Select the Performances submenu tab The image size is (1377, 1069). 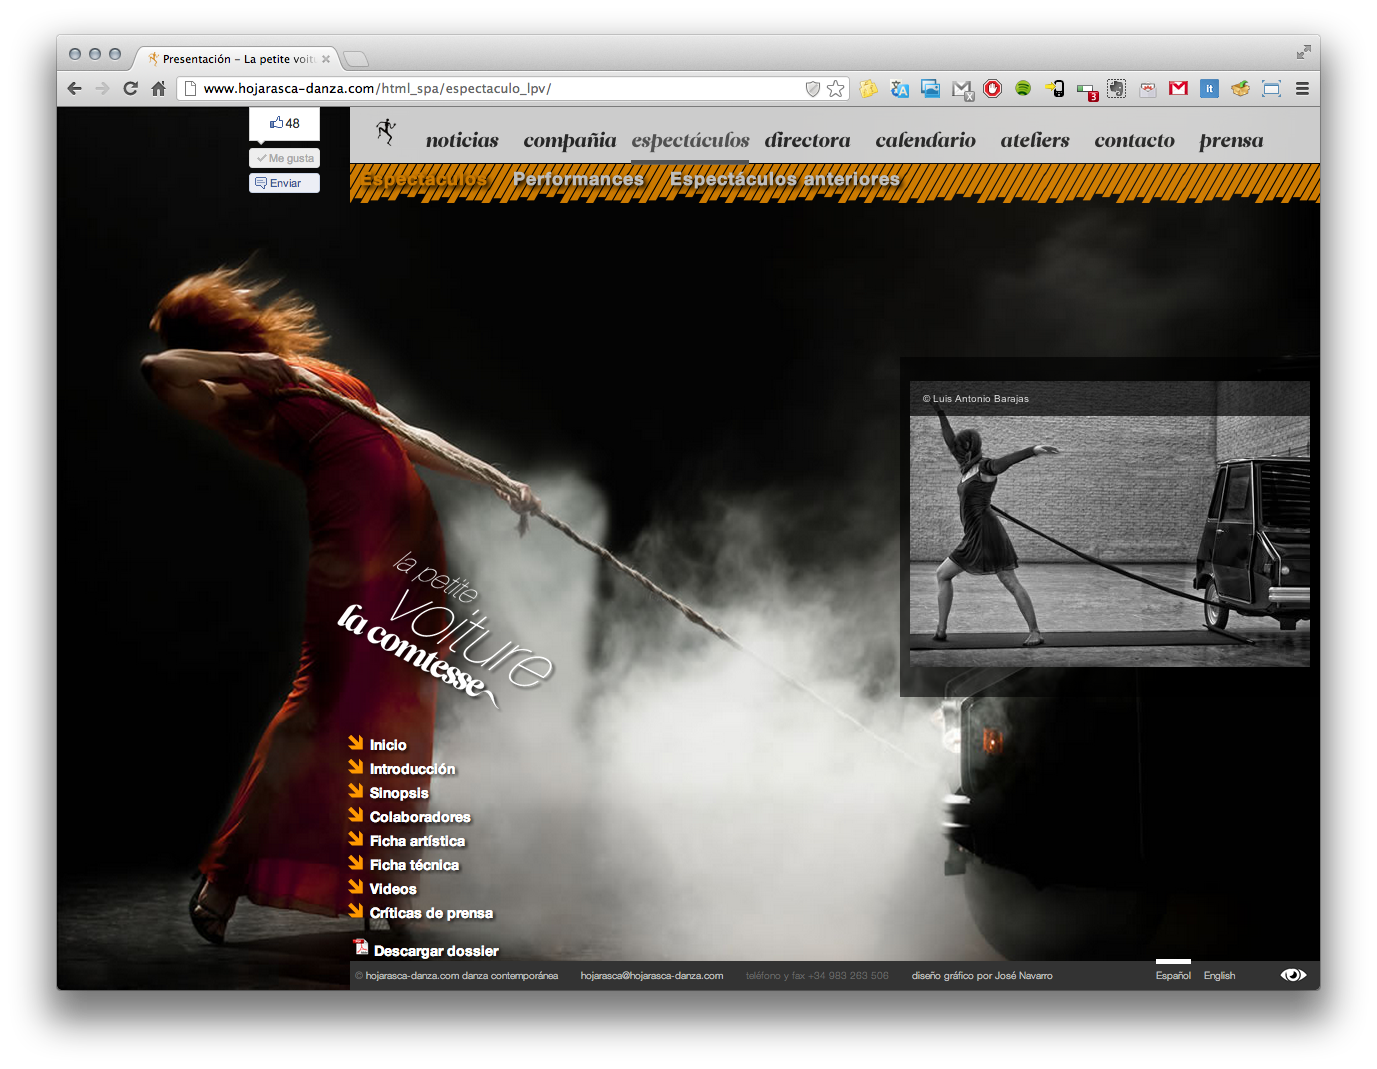[x=578, y=179]
